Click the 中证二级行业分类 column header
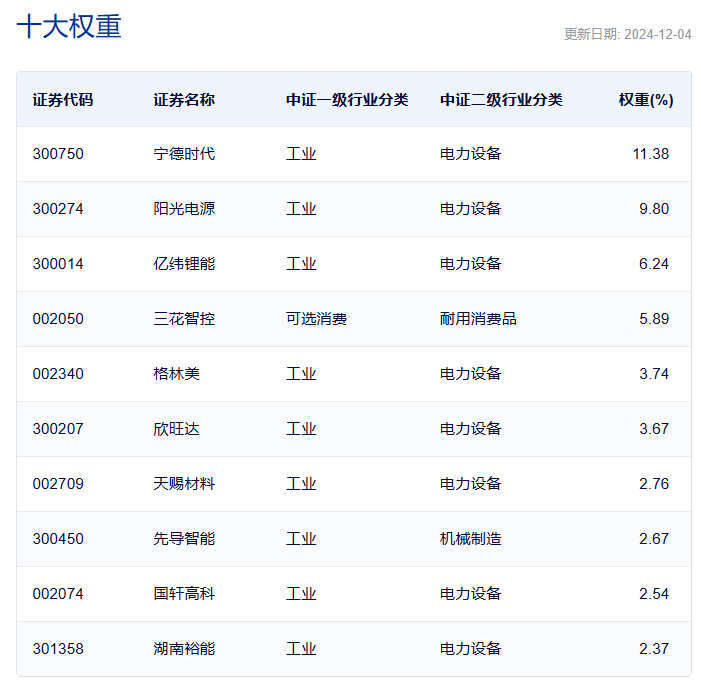Viewport: 701px width, 695px height. click(501, 100)
